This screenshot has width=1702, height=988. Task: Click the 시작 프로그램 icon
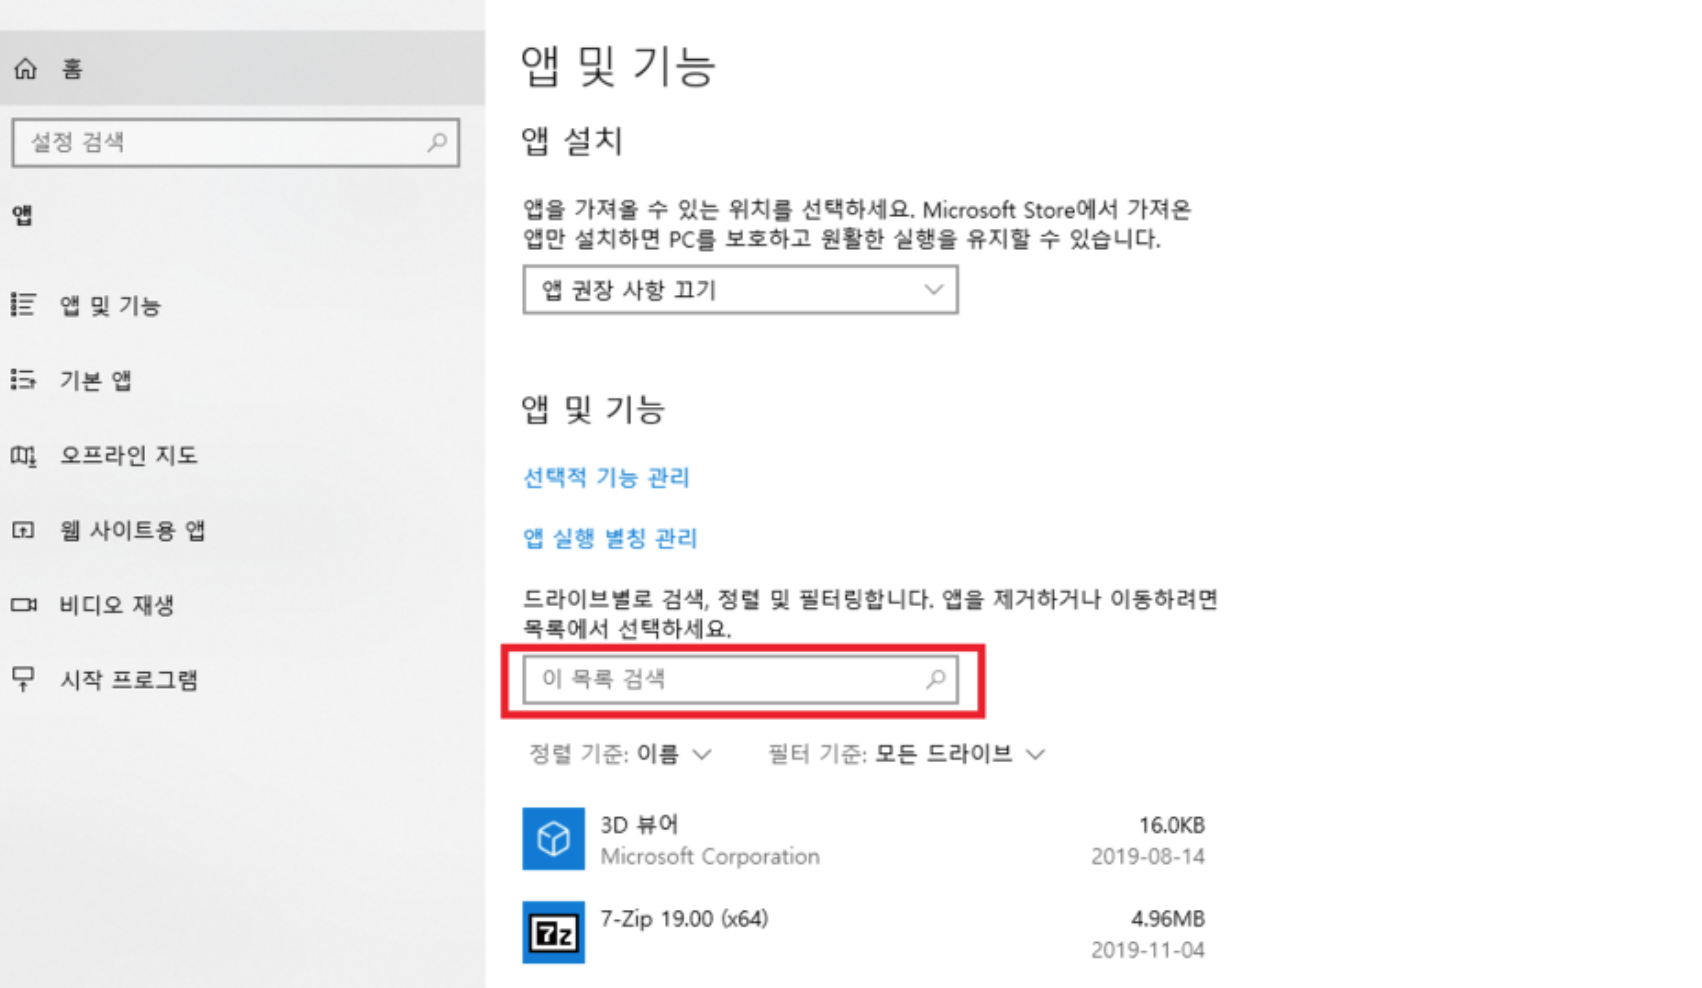click(23, 680)
